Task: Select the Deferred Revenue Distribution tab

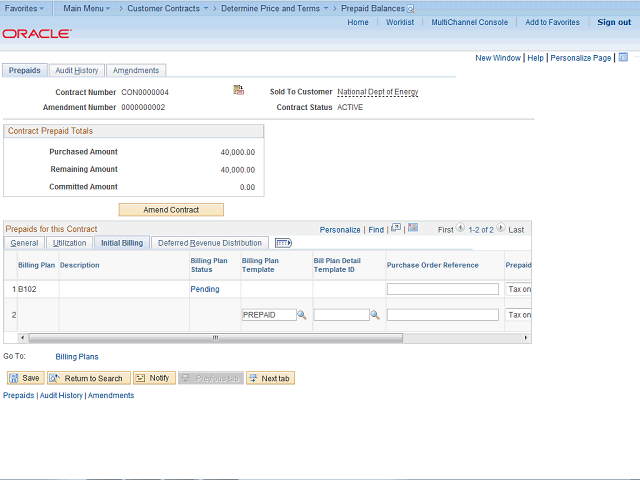Action: coord(210,243)
